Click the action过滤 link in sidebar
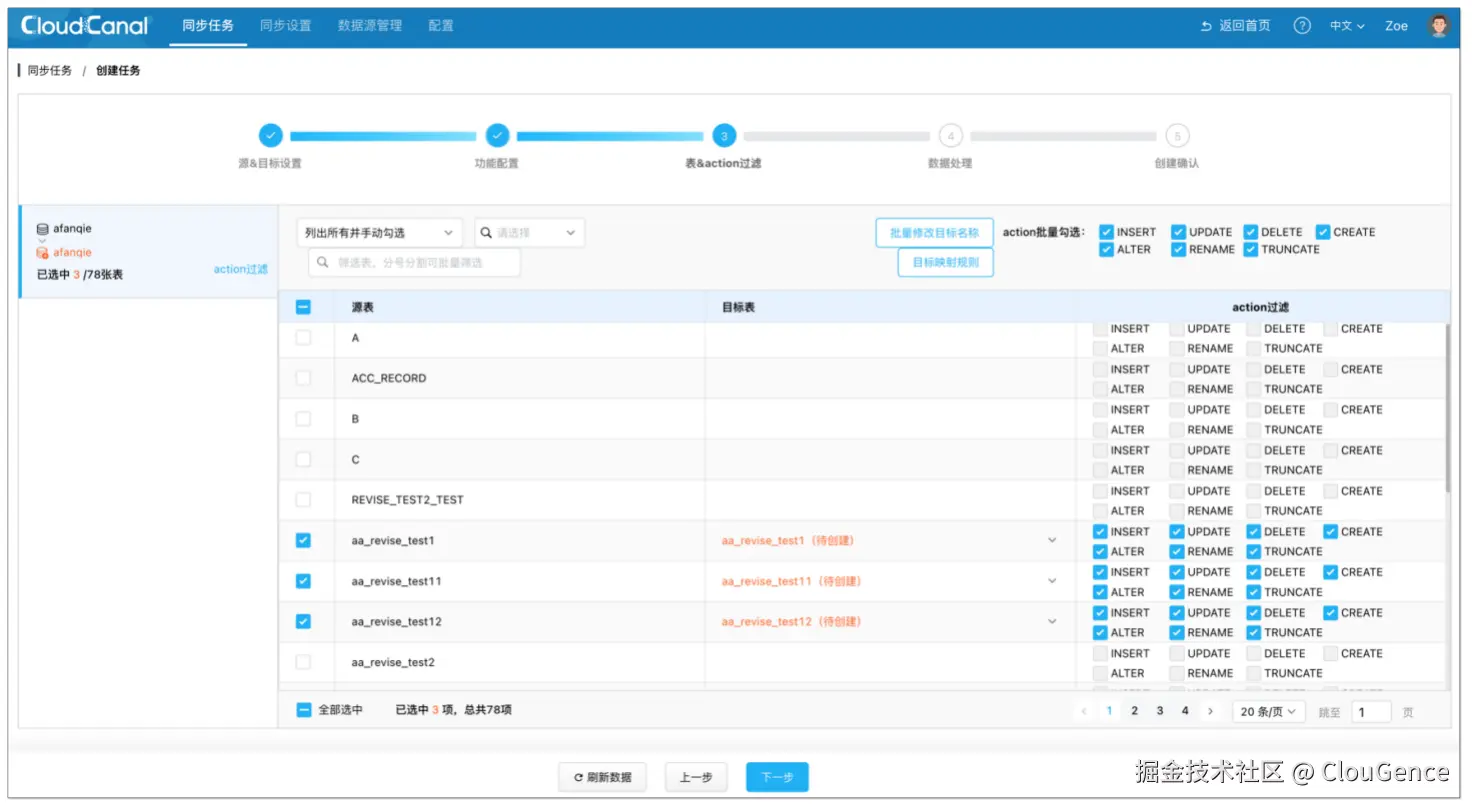 [x=240, y=270]
